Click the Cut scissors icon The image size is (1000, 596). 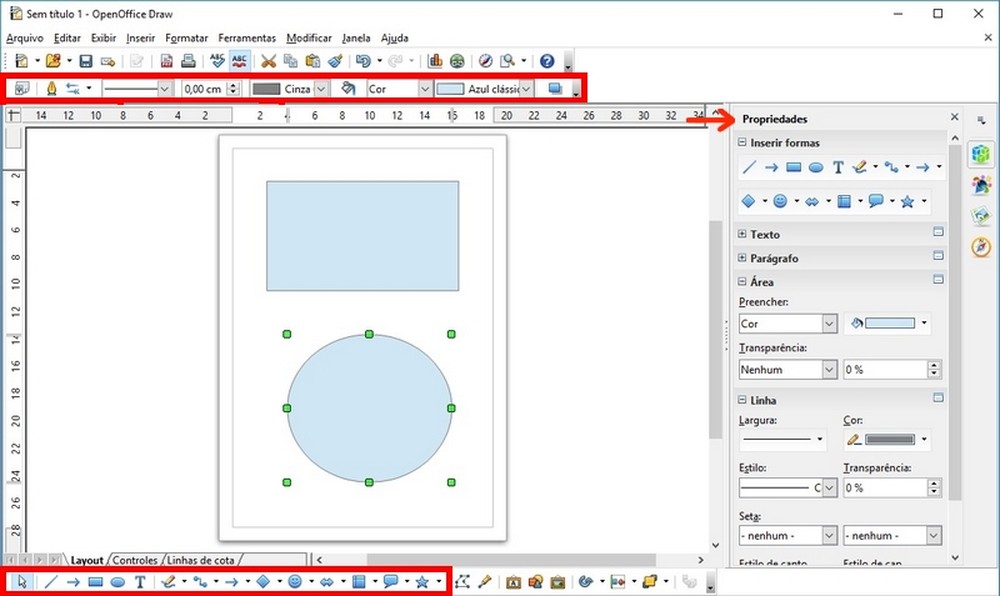click(x=268, y=61)
